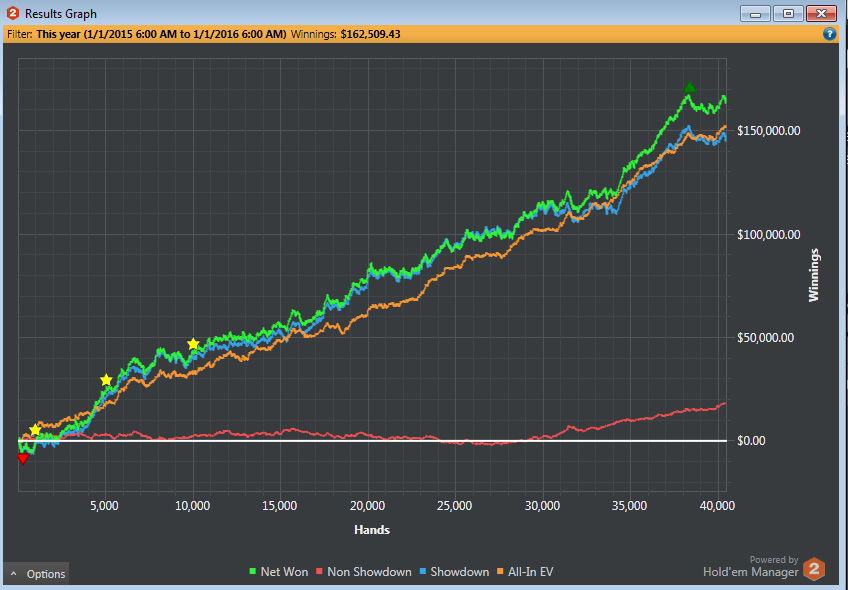Click the green up-triangle peak marker
The width and height of the screenshot is (848, 590).
(x=689, y=89)
